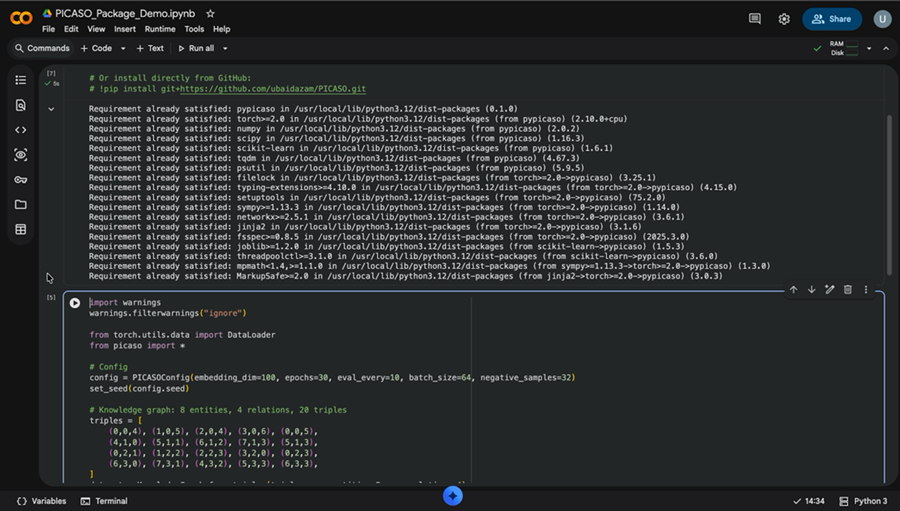This screenshot has height=511, width=900.
Task: Collapse the pip install output chevron
Action: click(51, 109)
